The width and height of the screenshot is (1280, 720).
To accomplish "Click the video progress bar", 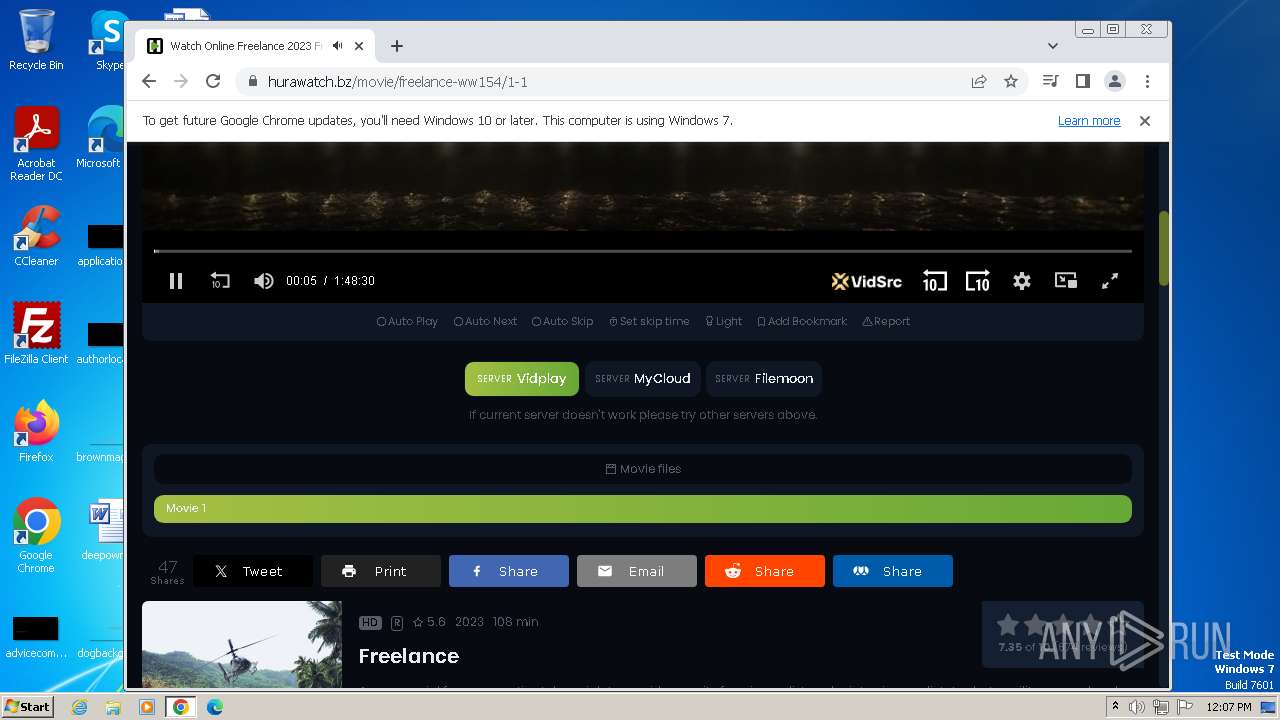I will point(643,251).
